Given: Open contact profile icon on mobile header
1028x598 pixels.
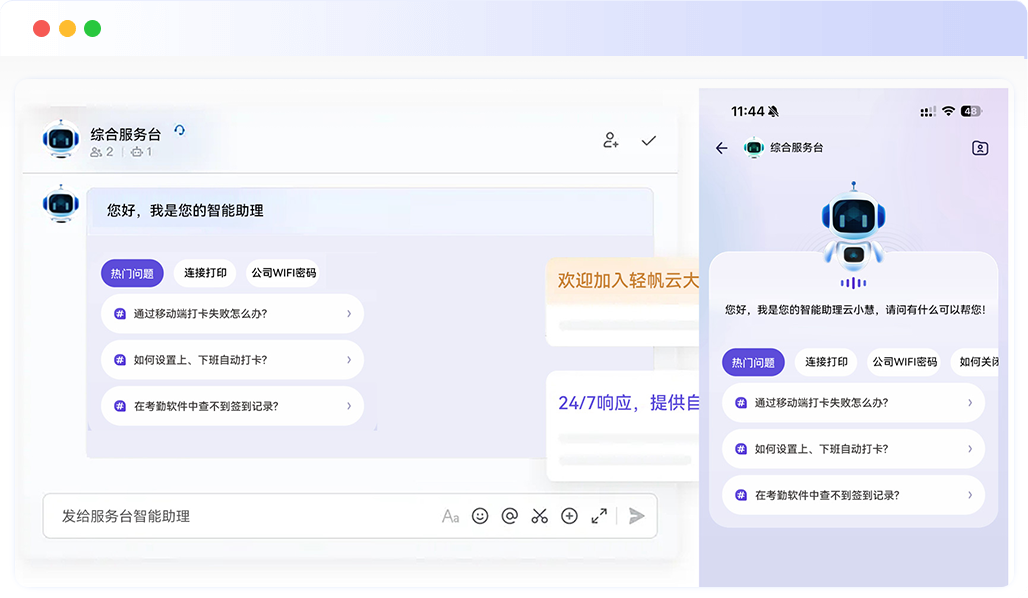Looking at the screenshot, I should click(980, 148).
